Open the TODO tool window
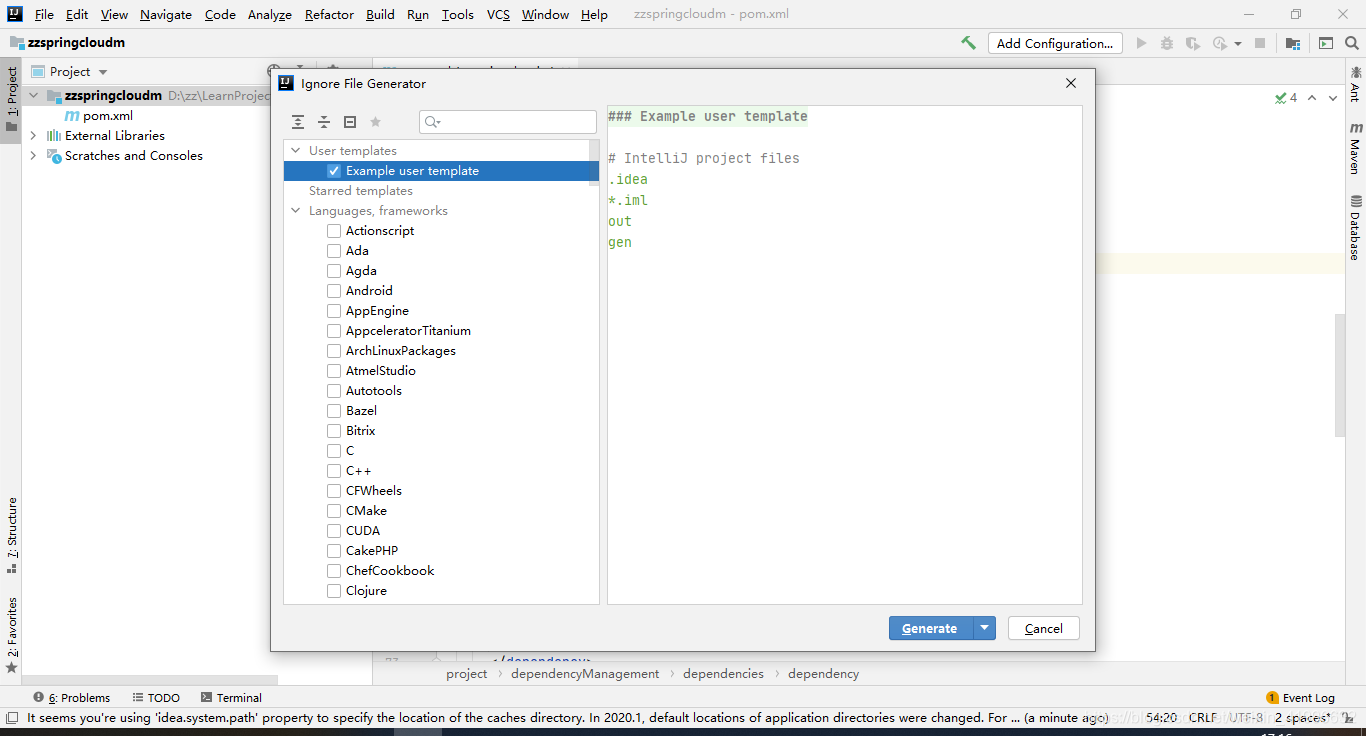Image resolution: width=1366 pixels, height=736 pixels. (x=156, y=698)
